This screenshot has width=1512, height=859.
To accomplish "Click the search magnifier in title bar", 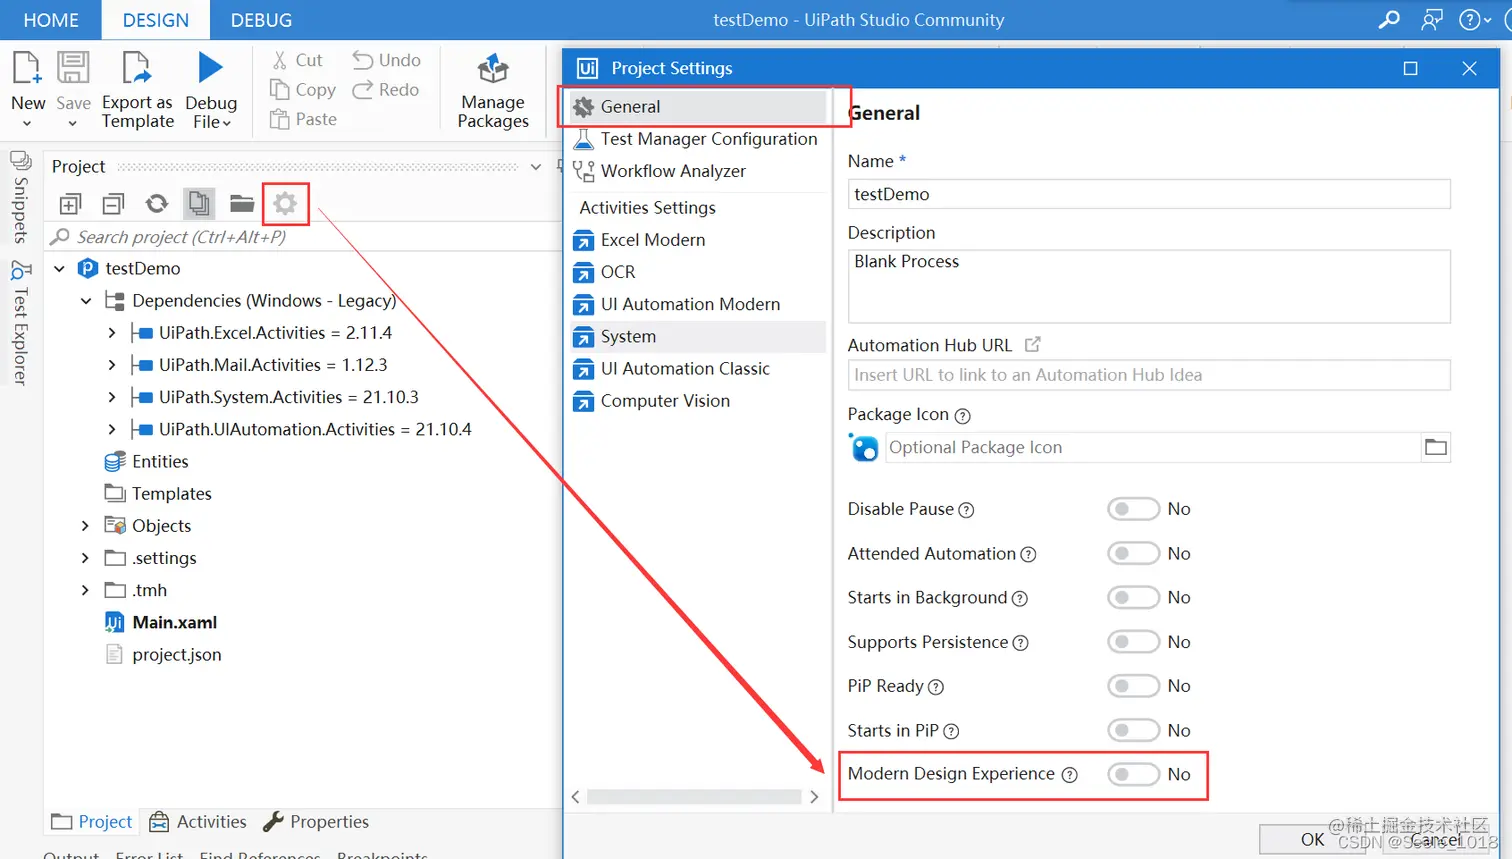I will 1389,20.
